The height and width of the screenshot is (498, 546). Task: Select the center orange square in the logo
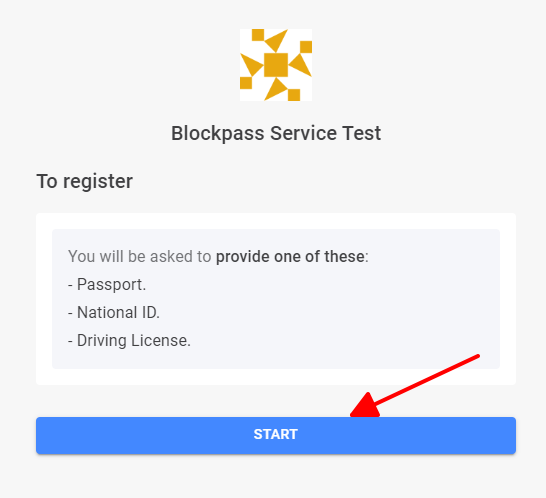pyautogui.click(x=276, y=65)
